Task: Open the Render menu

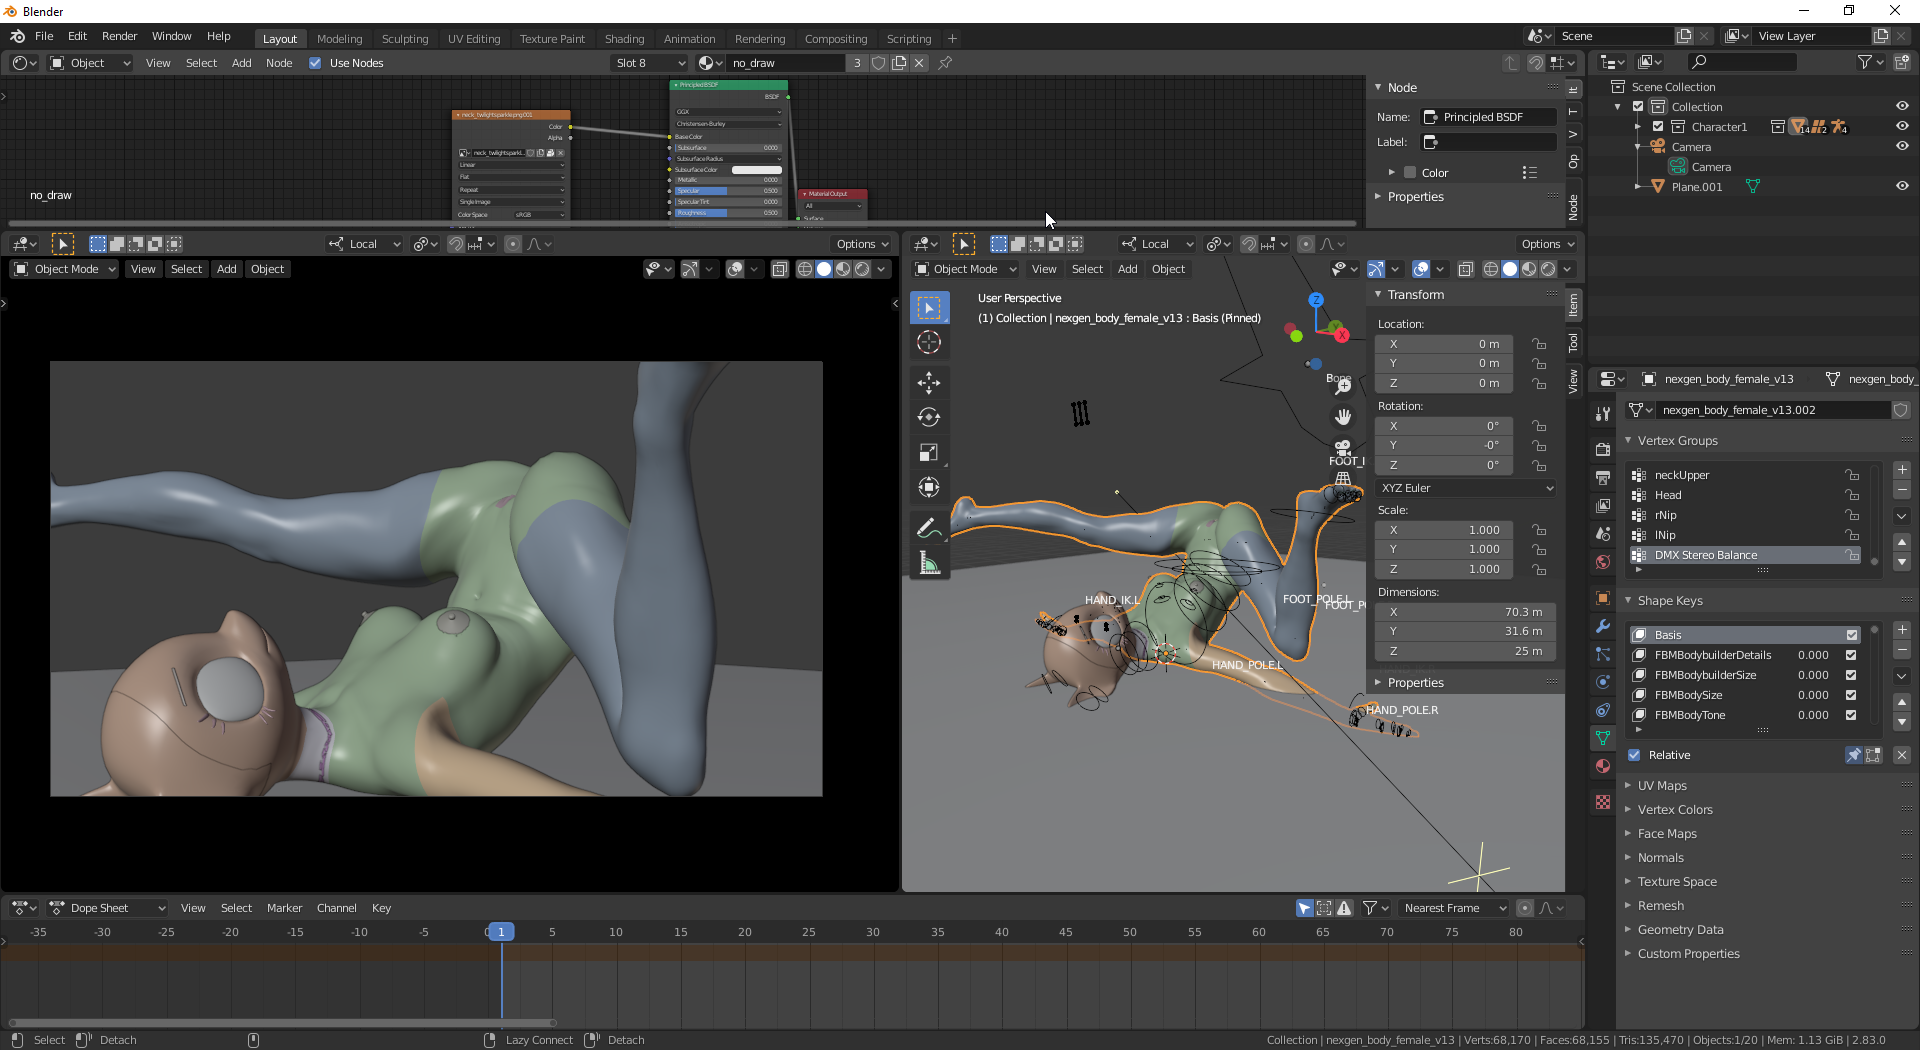Action: tap(119, 36)
